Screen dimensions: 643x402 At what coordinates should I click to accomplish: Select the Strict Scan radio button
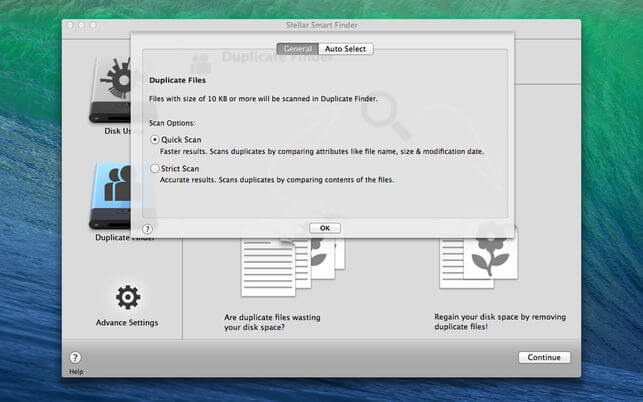coord(155,169)
